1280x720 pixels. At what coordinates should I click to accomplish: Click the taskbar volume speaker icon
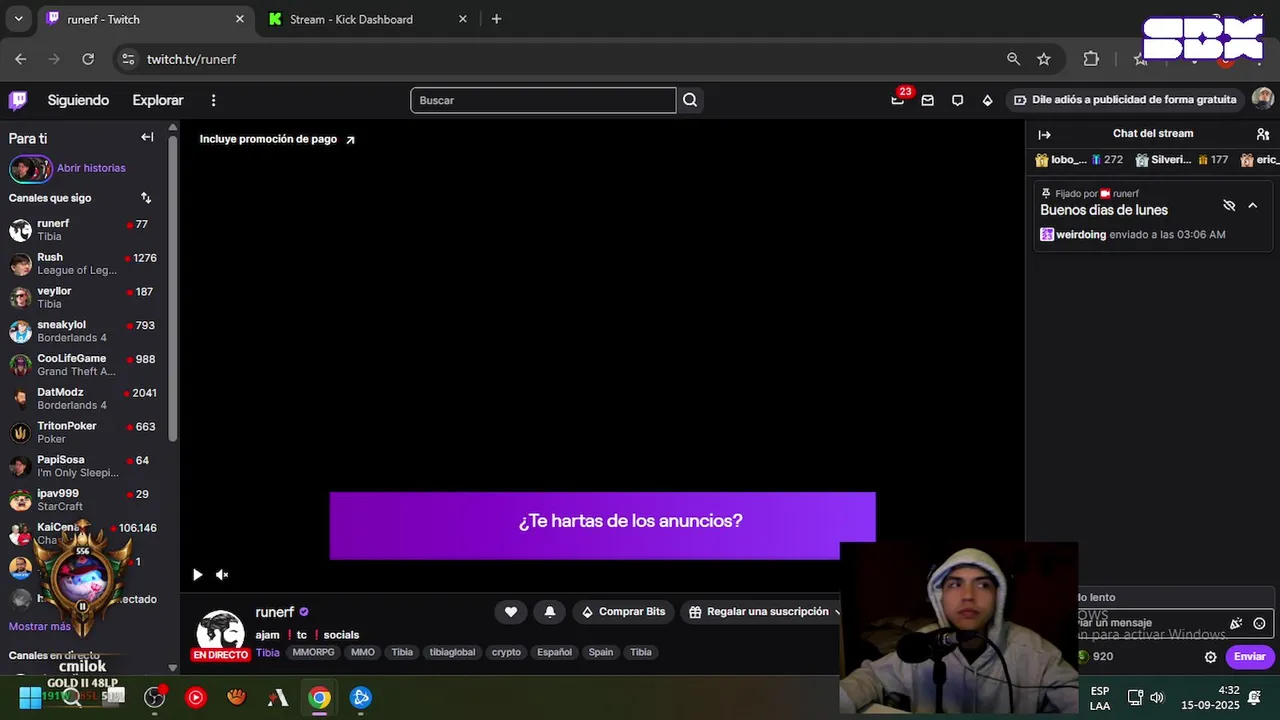point(1157,697)
